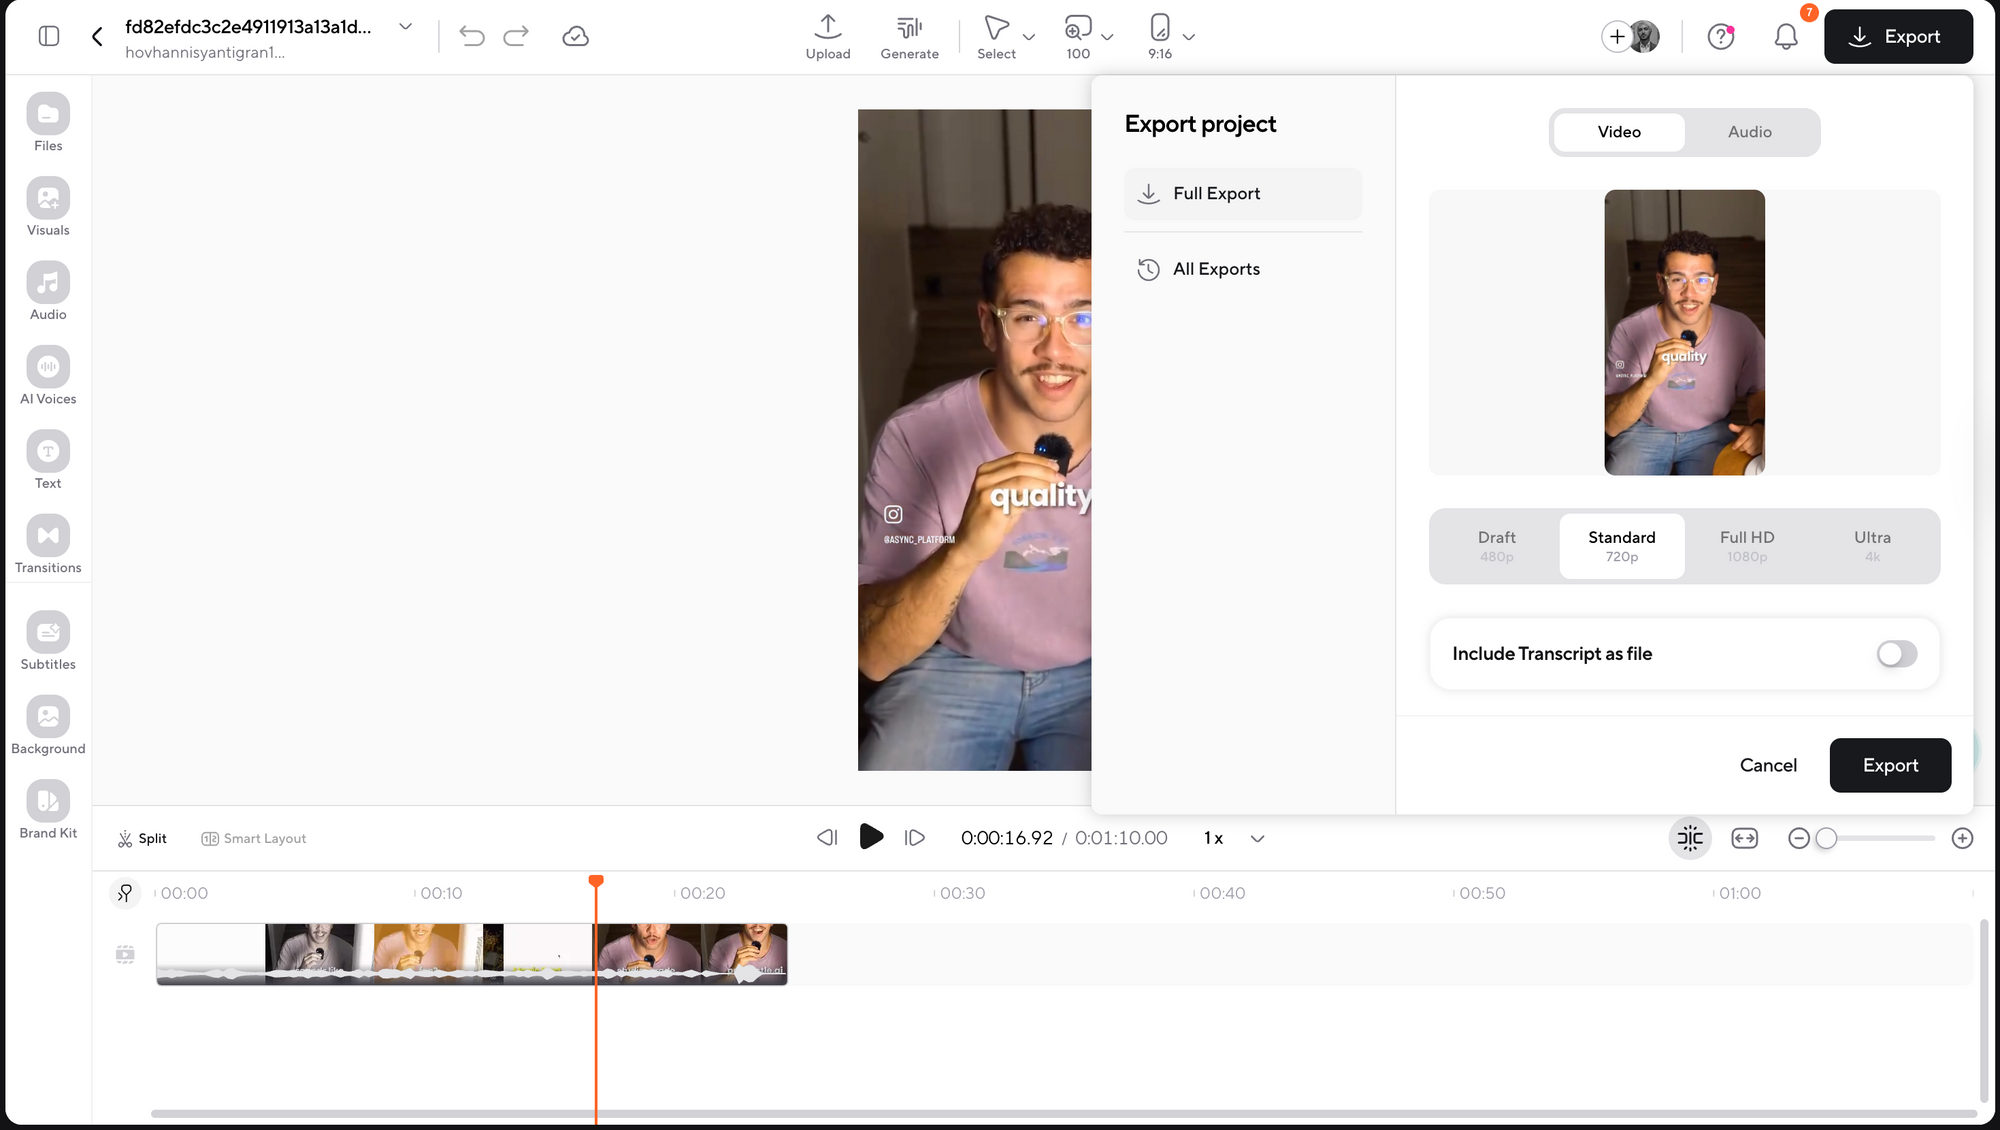Open the 9:16 aspect ratio dropdown

click(1188, 37)
